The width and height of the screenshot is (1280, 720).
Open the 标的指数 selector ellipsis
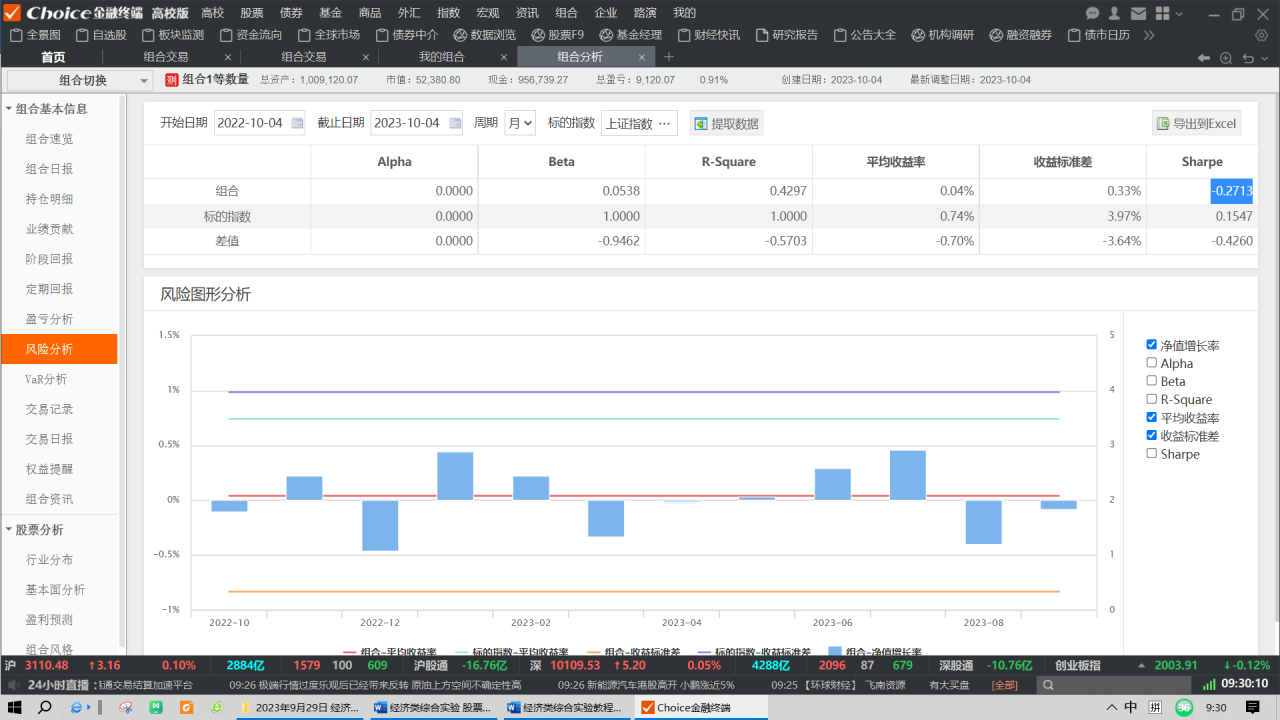[665, 123]
